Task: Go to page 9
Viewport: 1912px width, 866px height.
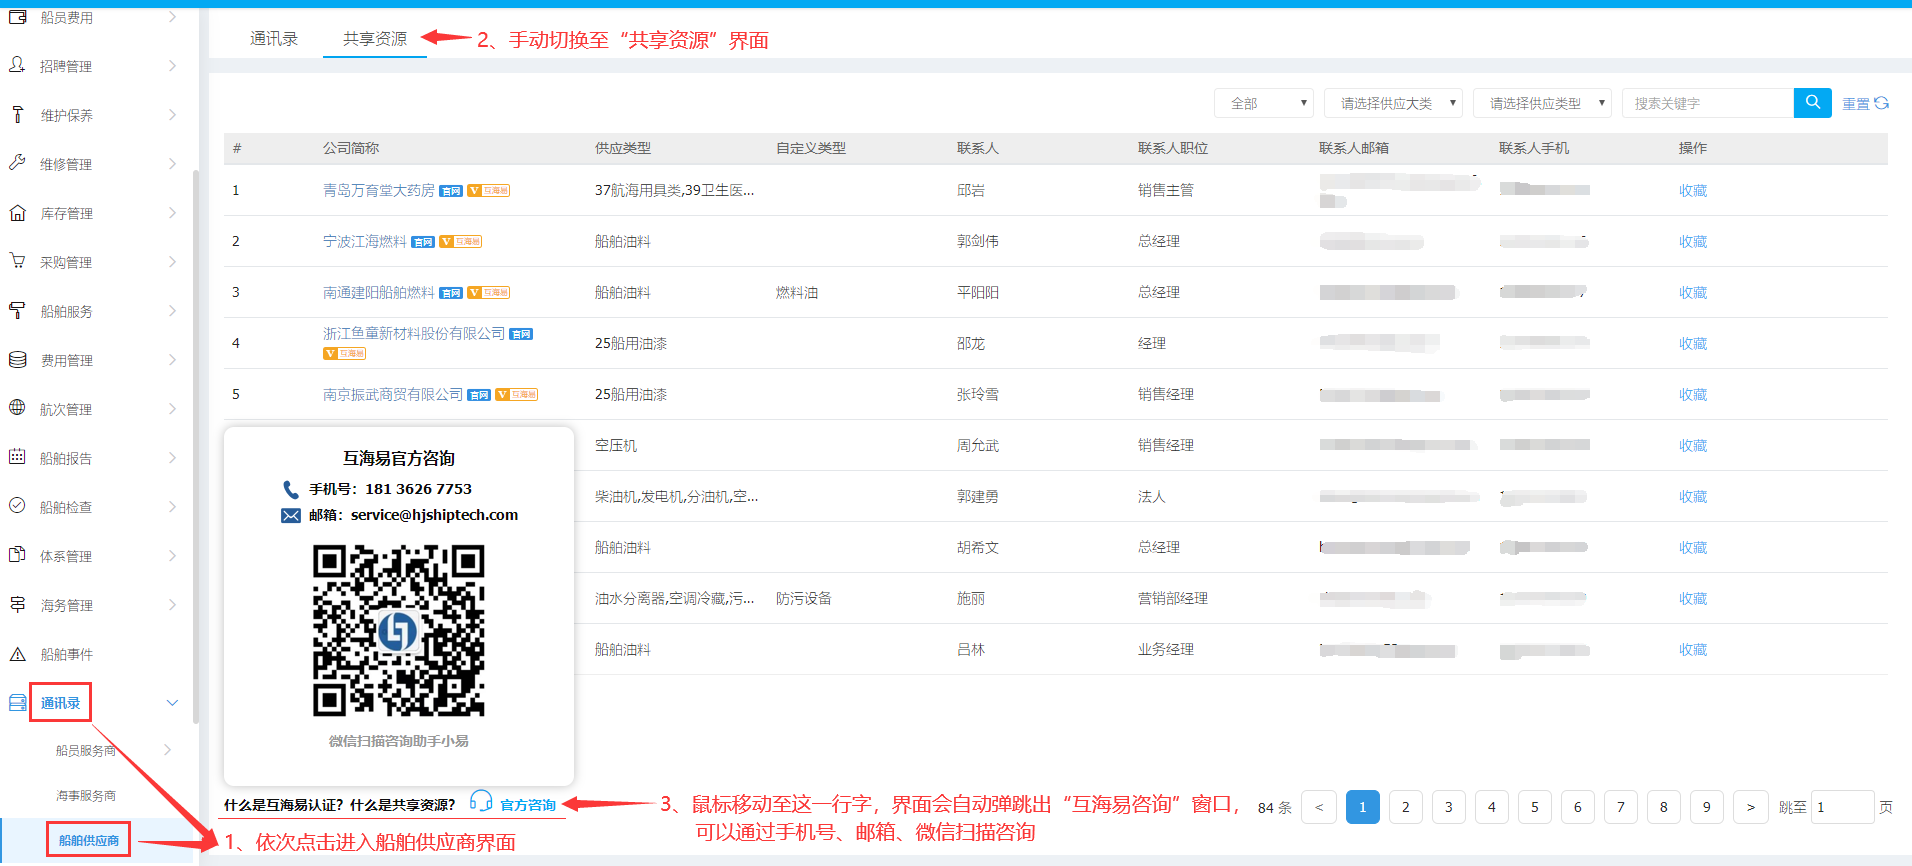Action: 1706,807
